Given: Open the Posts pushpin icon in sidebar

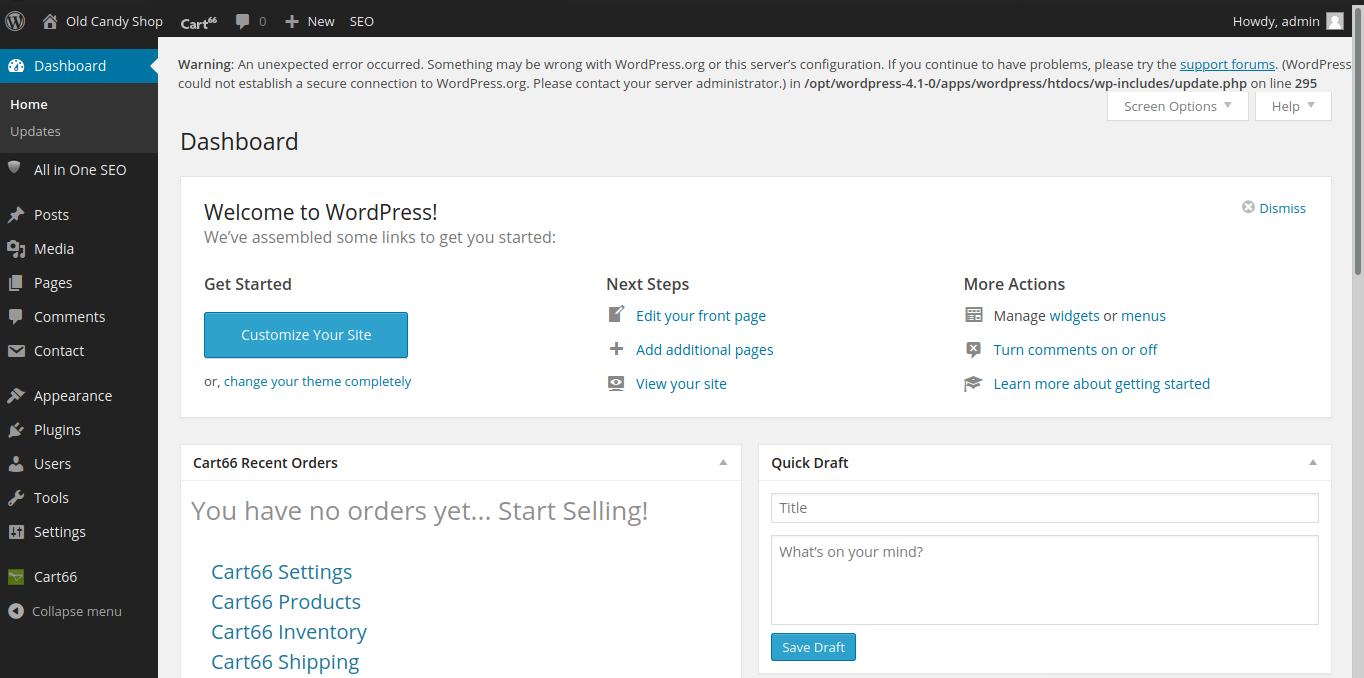Looking at the screenshot, I should click(16, 215).
